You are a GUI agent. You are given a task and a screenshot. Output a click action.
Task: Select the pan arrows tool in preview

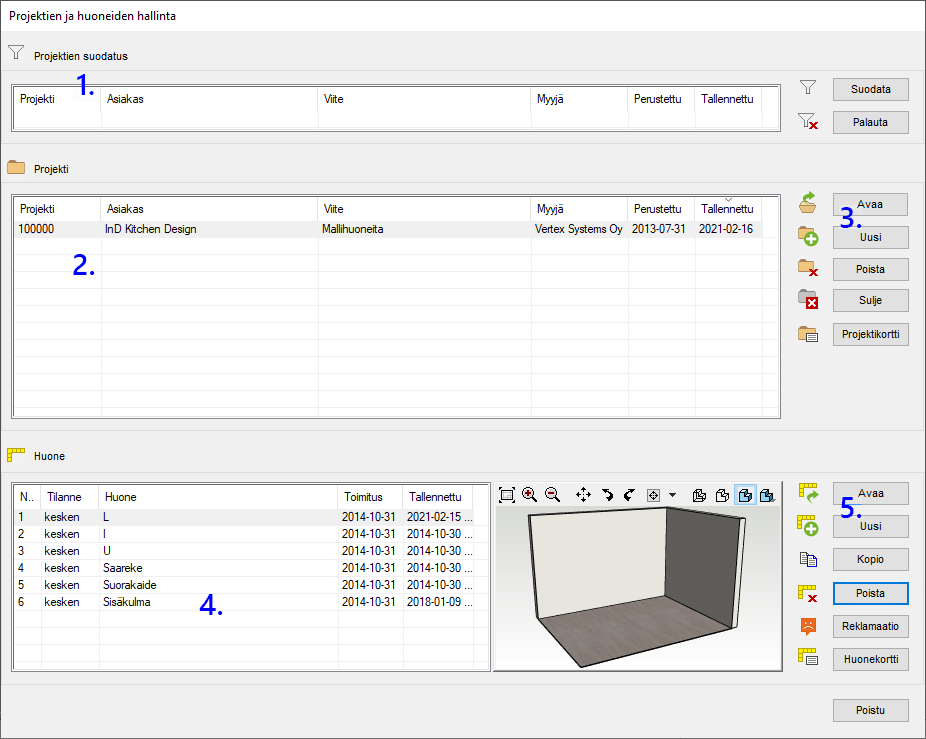pyautogui.click(x=583, y=495)
